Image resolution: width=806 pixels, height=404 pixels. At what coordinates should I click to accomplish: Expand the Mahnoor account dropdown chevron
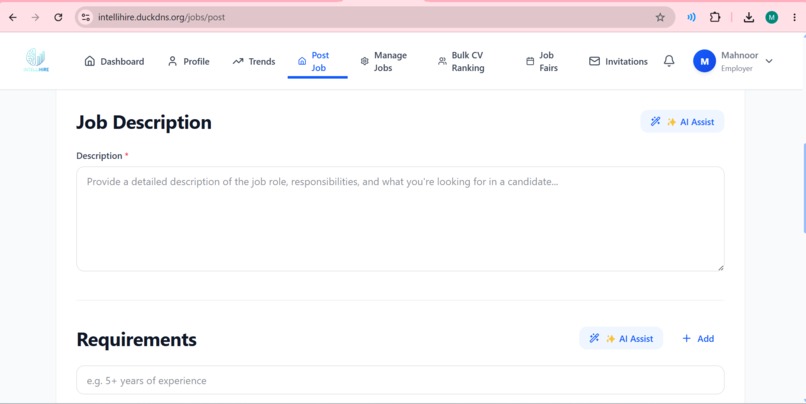(x=769, y=61)
